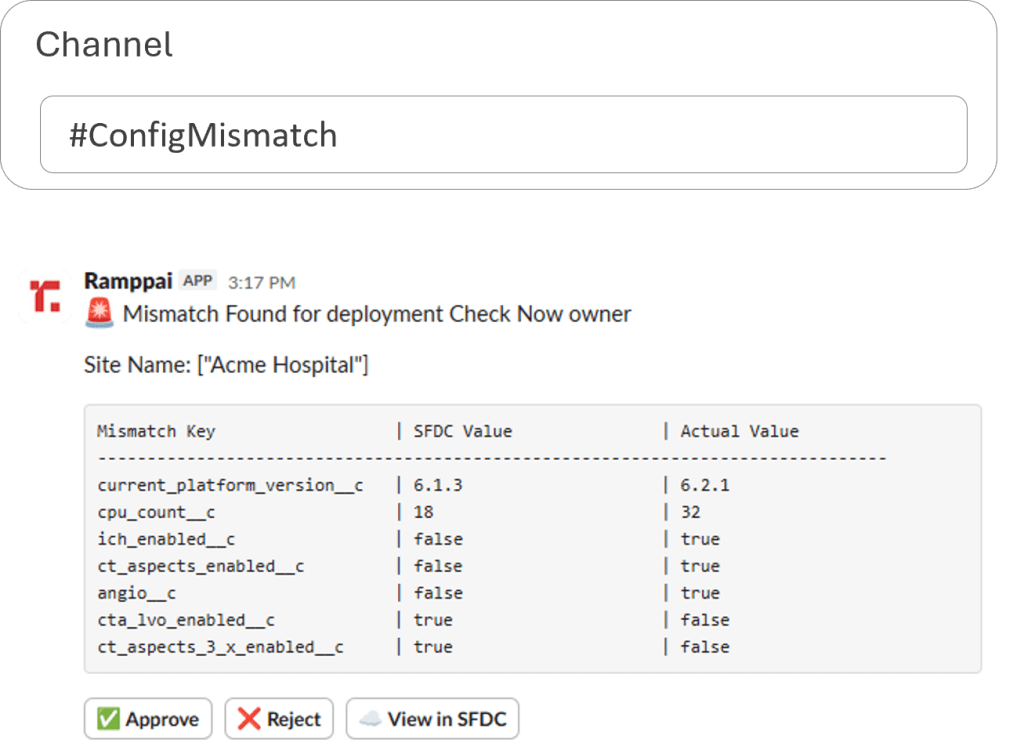Click the Ramppai app avatar icon

[x=44, y=297]
